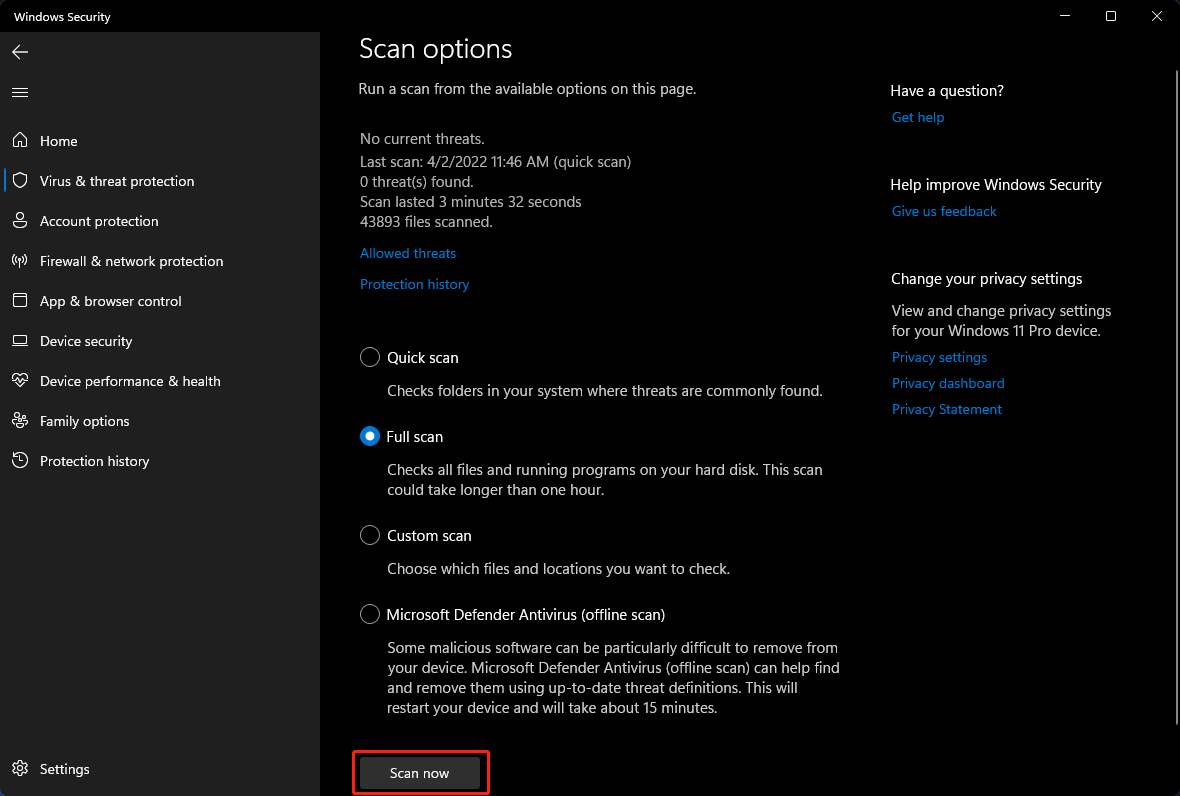Open Virus & threat protection shield icon
This screenshot has height=796, width=1180.
21,181
